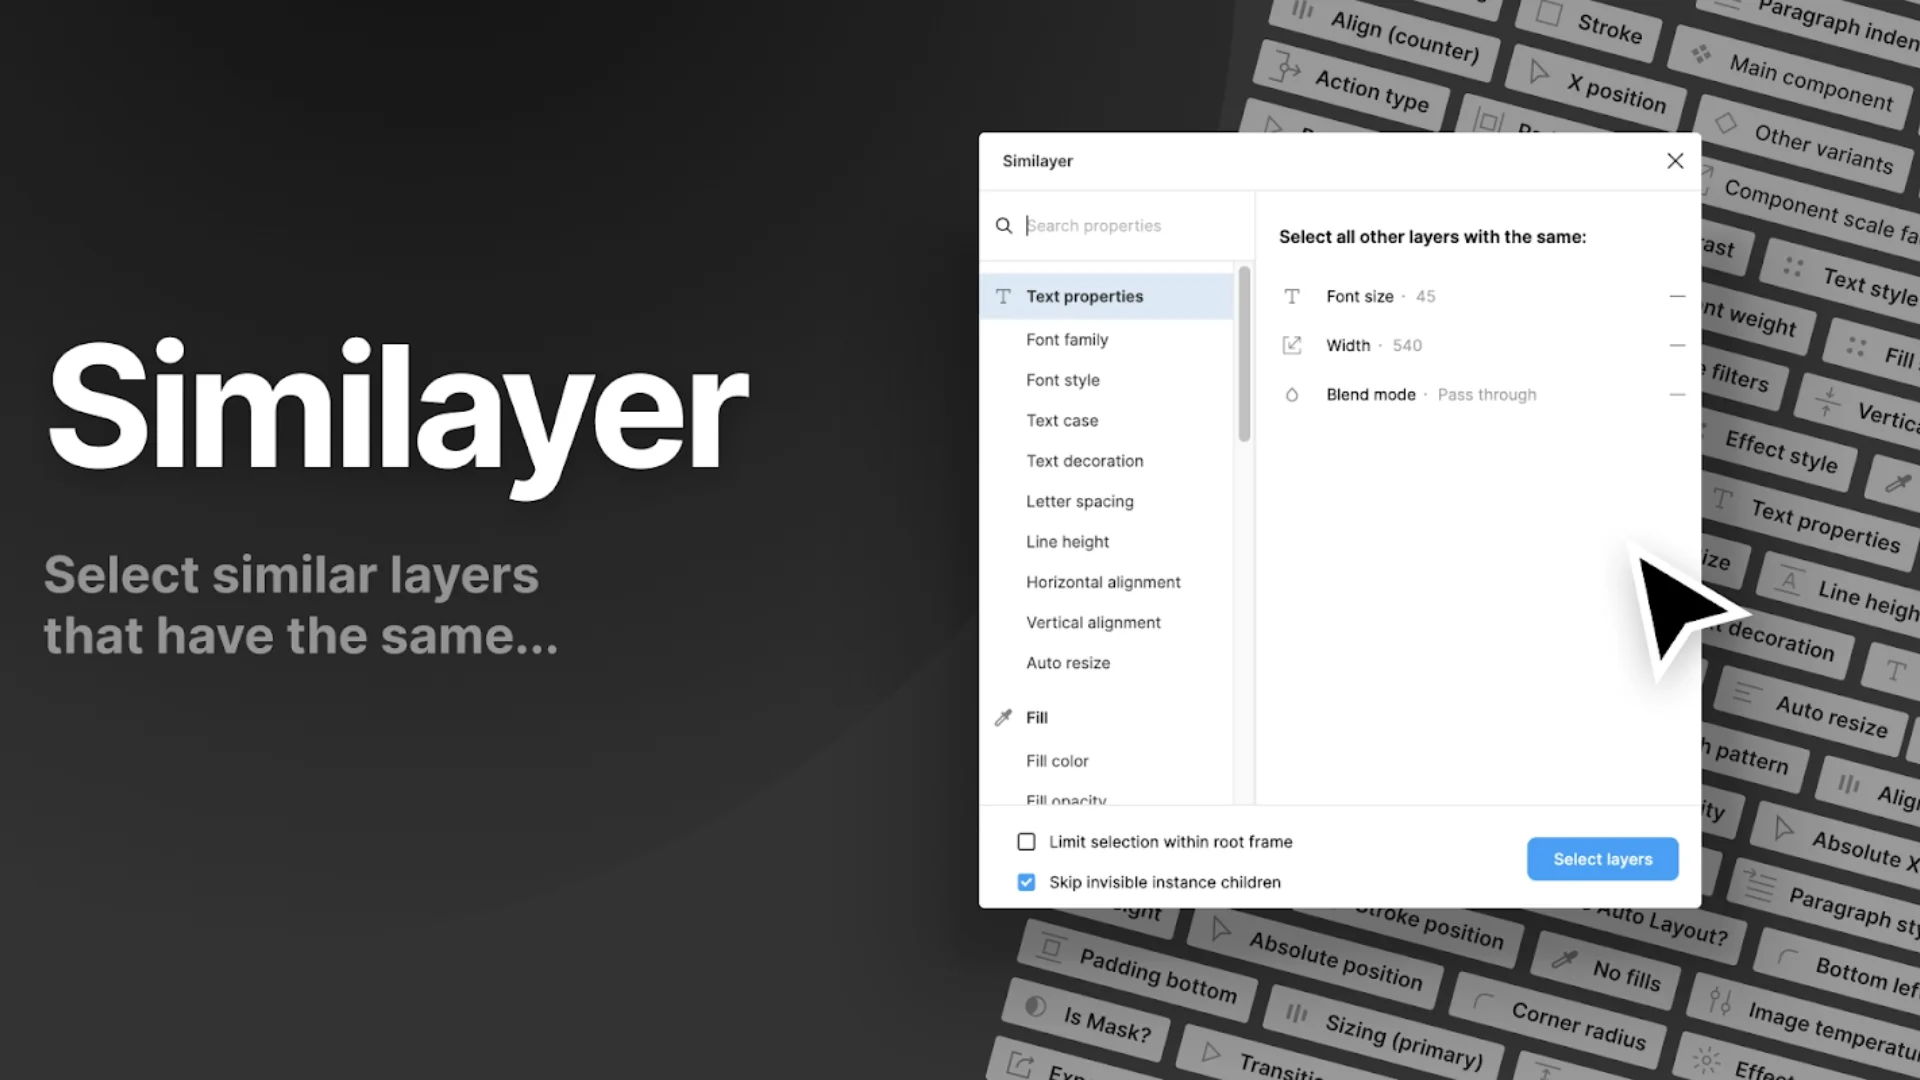The width and height of the screenshot is (1920, 1080).
Task: Select Line height property
Action: pos(1068,542)
